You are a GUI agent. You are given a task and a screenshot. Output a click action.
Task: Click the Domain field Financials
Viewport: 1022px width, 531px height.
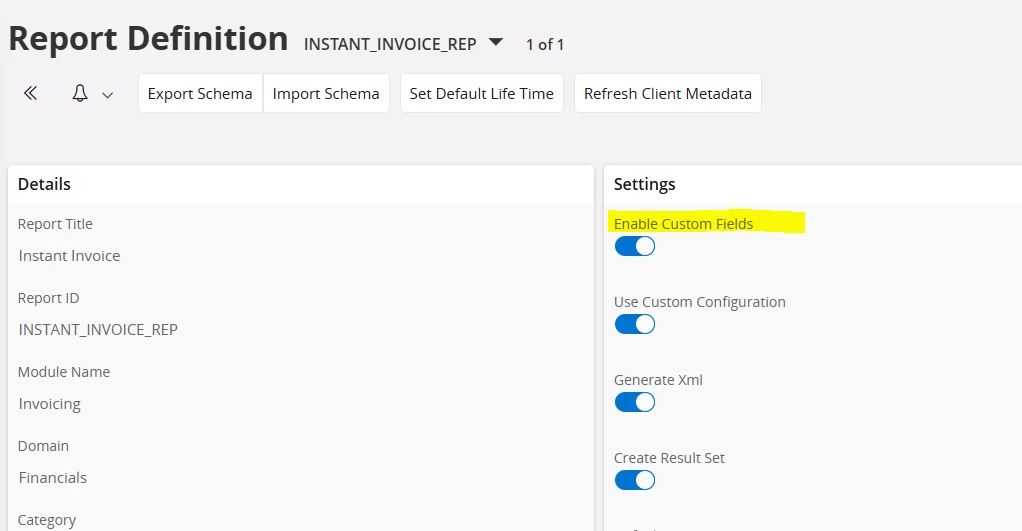click(53, 478)
